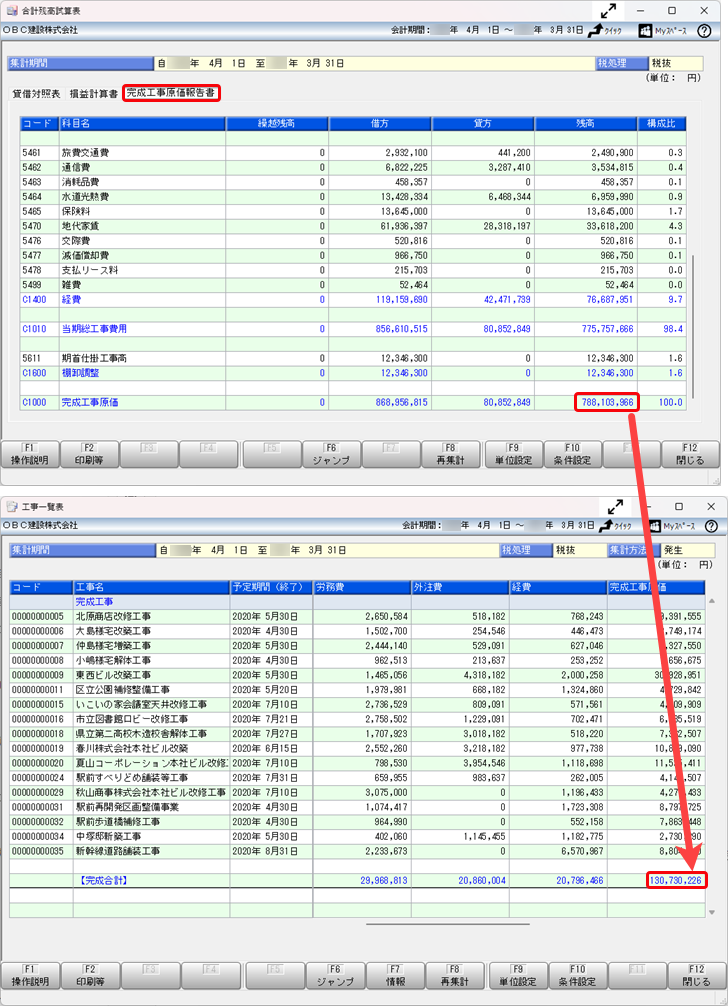The height and width of the screenshot is (1007, 728).
Task: Click F8 再集計 in 合計残高試算表 window
Action: (450, 454)
